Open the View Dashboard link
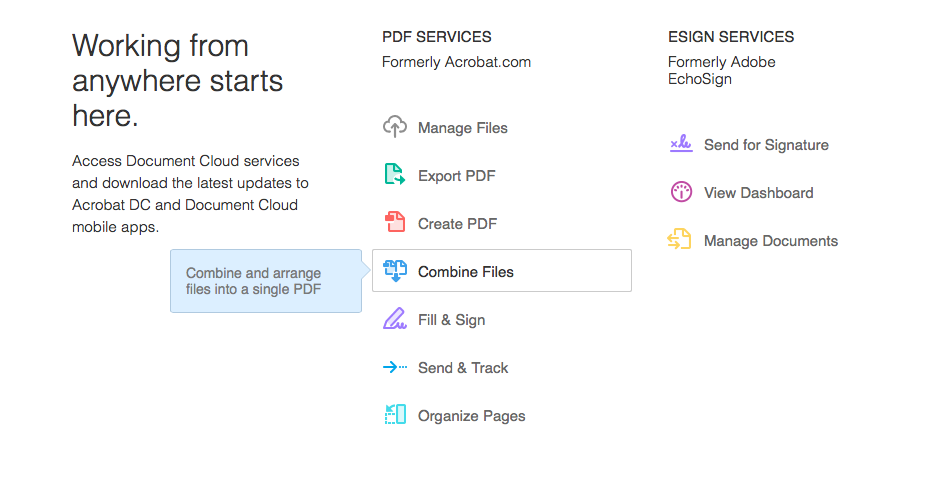The image size is (928, 501). [x=759, y=193]
